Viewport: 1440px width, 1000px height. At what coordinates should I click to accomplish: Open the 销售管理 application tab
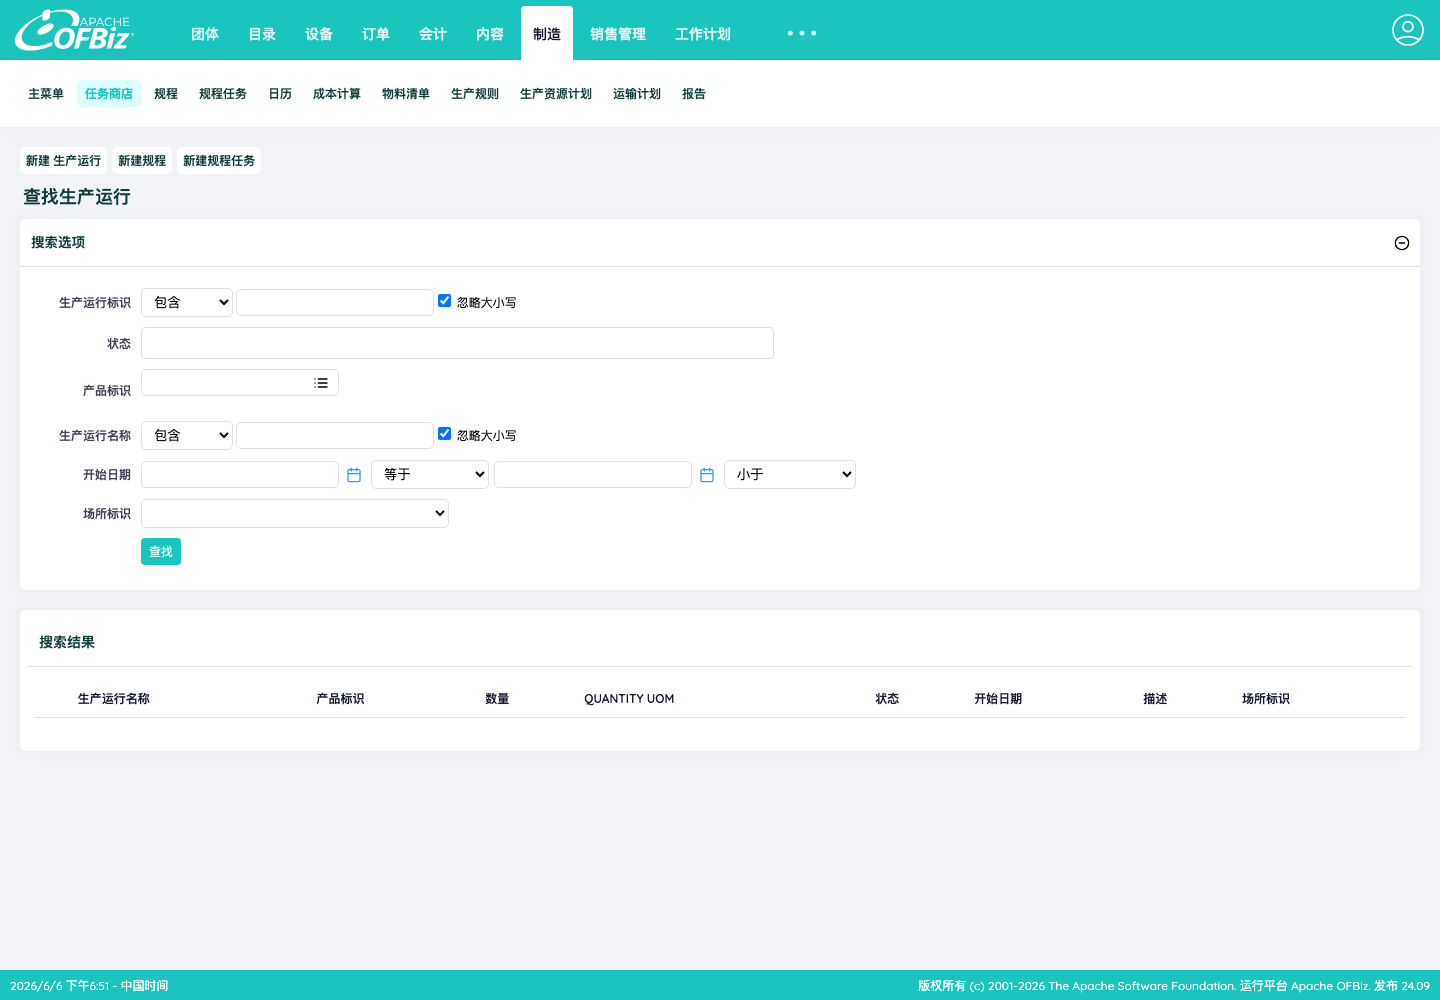(x=618, y=34)
